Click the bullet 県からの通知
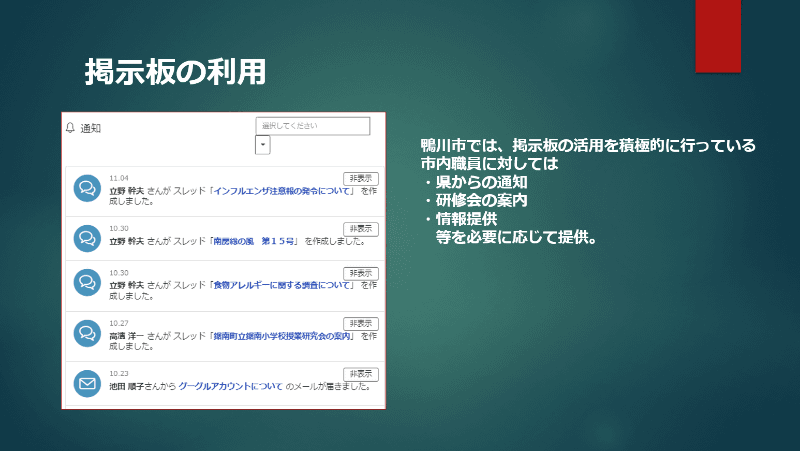800x451 pixels. [482, 182]
